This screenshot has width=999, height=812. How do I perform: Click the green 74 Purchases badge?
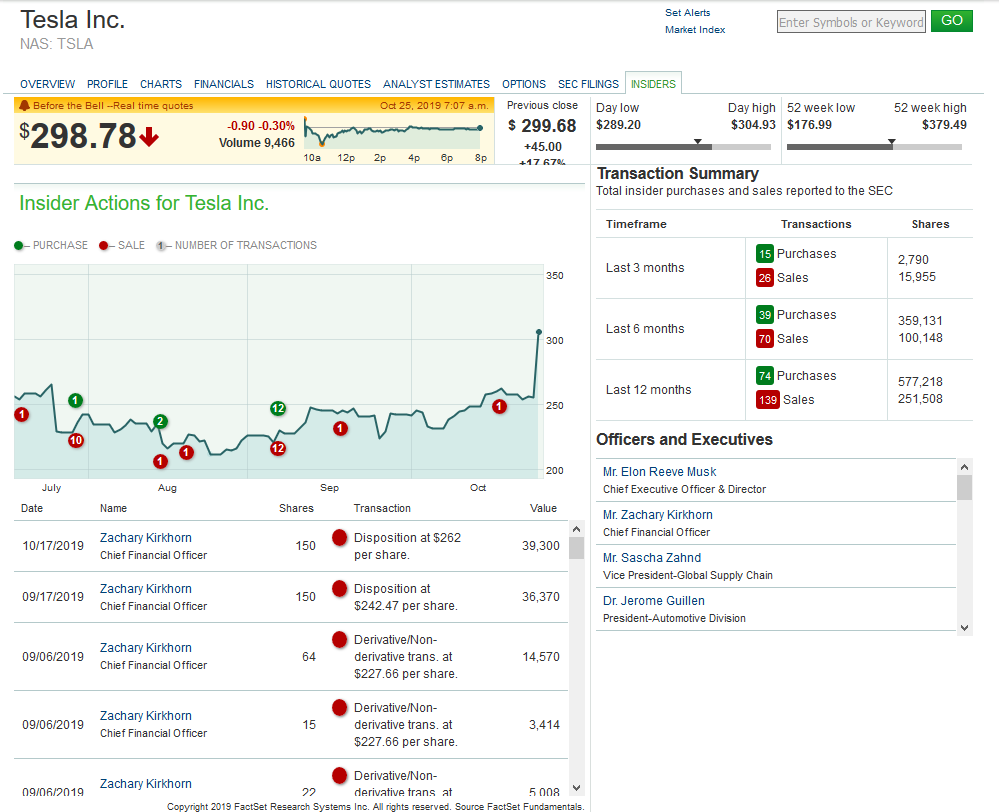click(765, 376)
